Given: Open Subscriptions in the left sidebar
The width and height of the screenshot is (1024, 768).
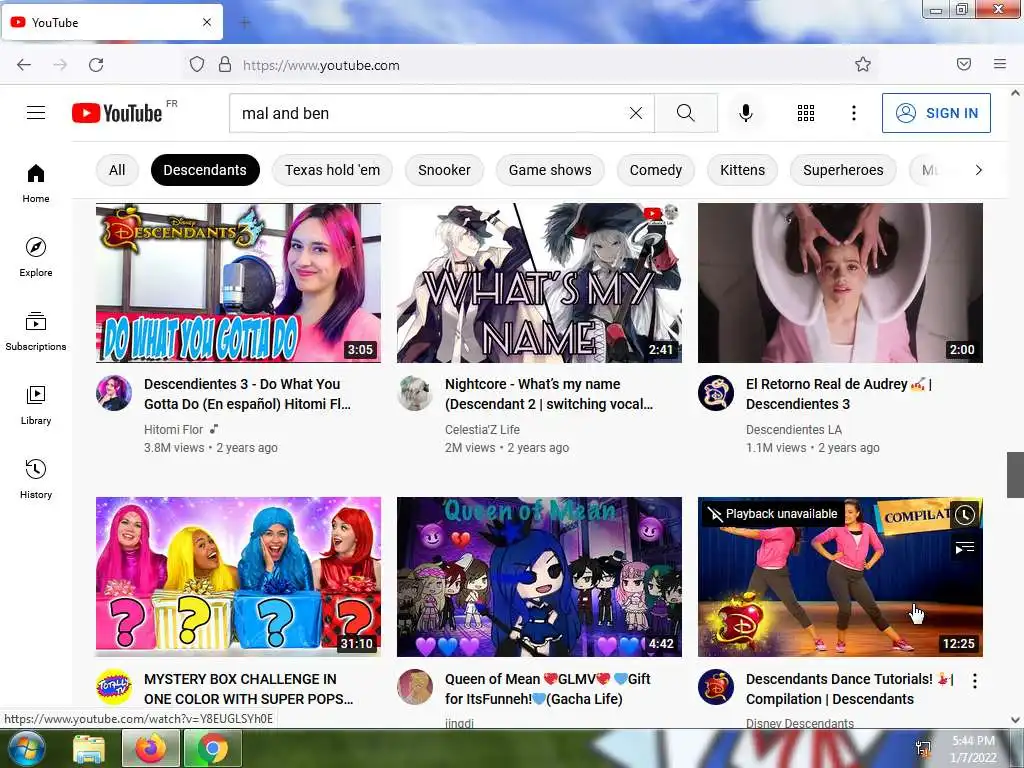Looking at the screenshot, I should pyautogui.click(x=36, y=332).
